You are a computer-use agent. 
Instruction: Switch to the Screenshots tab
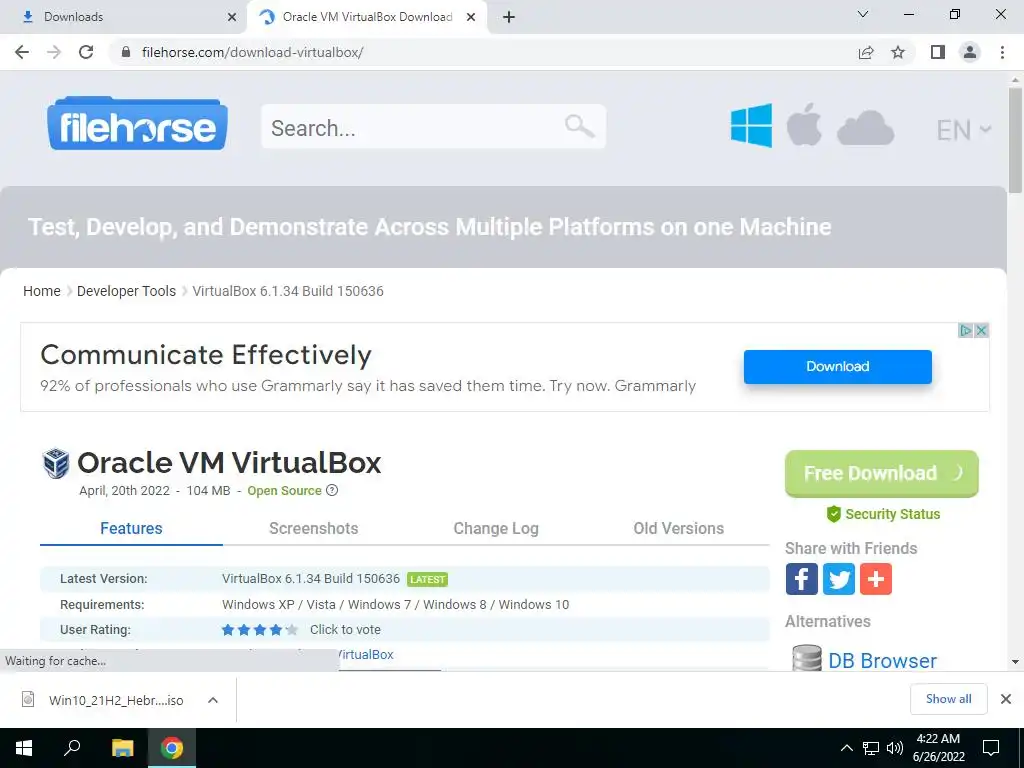coord(313,528)
